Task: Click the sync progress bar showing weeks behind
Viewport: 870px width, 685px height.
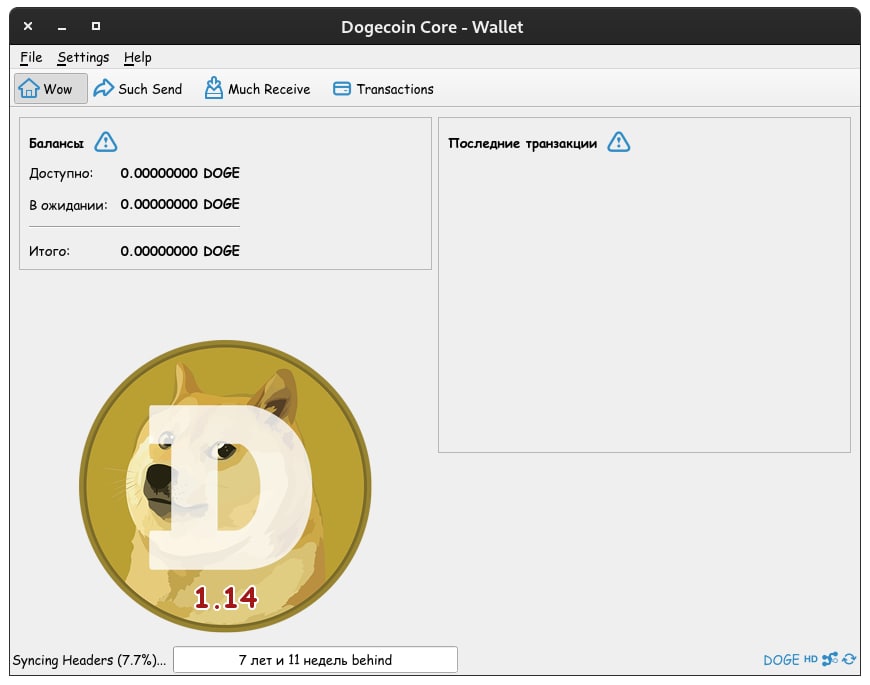Action: tap(315, 659)
